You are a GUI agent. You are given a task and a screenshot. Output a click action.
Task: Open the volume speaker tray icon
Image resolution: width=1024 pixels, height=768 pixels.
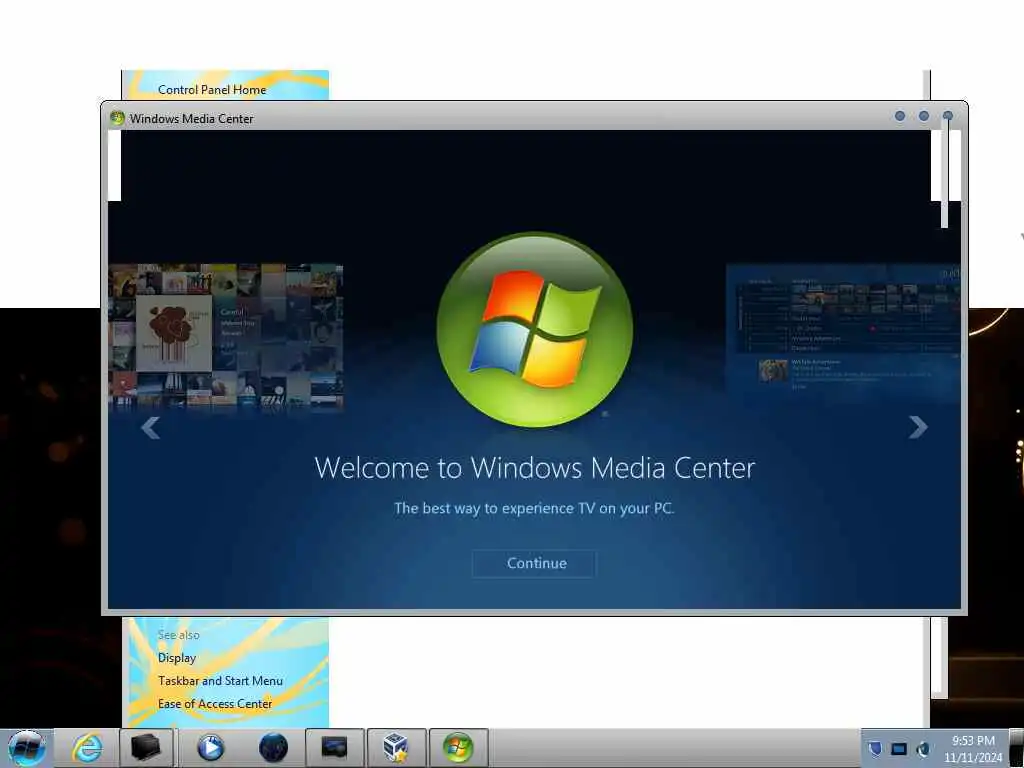923,749
